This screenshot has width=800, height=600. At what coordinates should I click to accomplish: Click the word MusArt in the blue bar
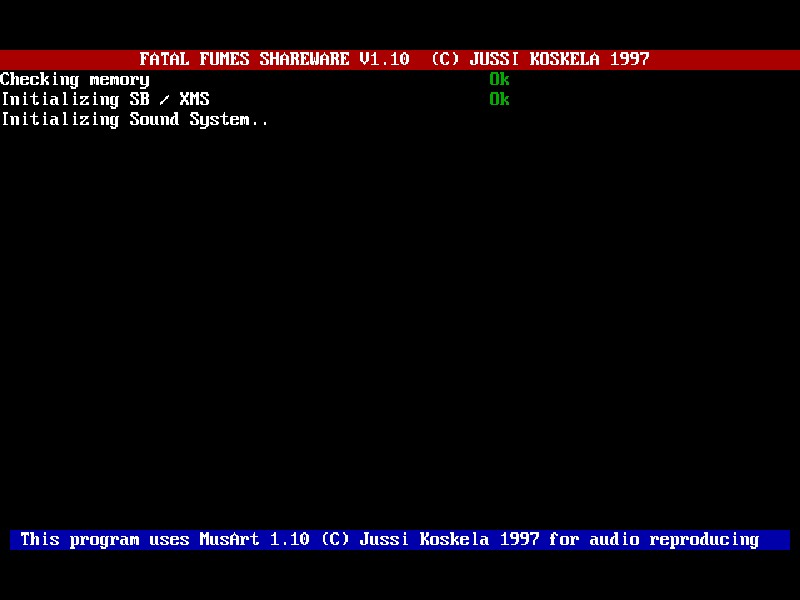click(x=229, y=539)
